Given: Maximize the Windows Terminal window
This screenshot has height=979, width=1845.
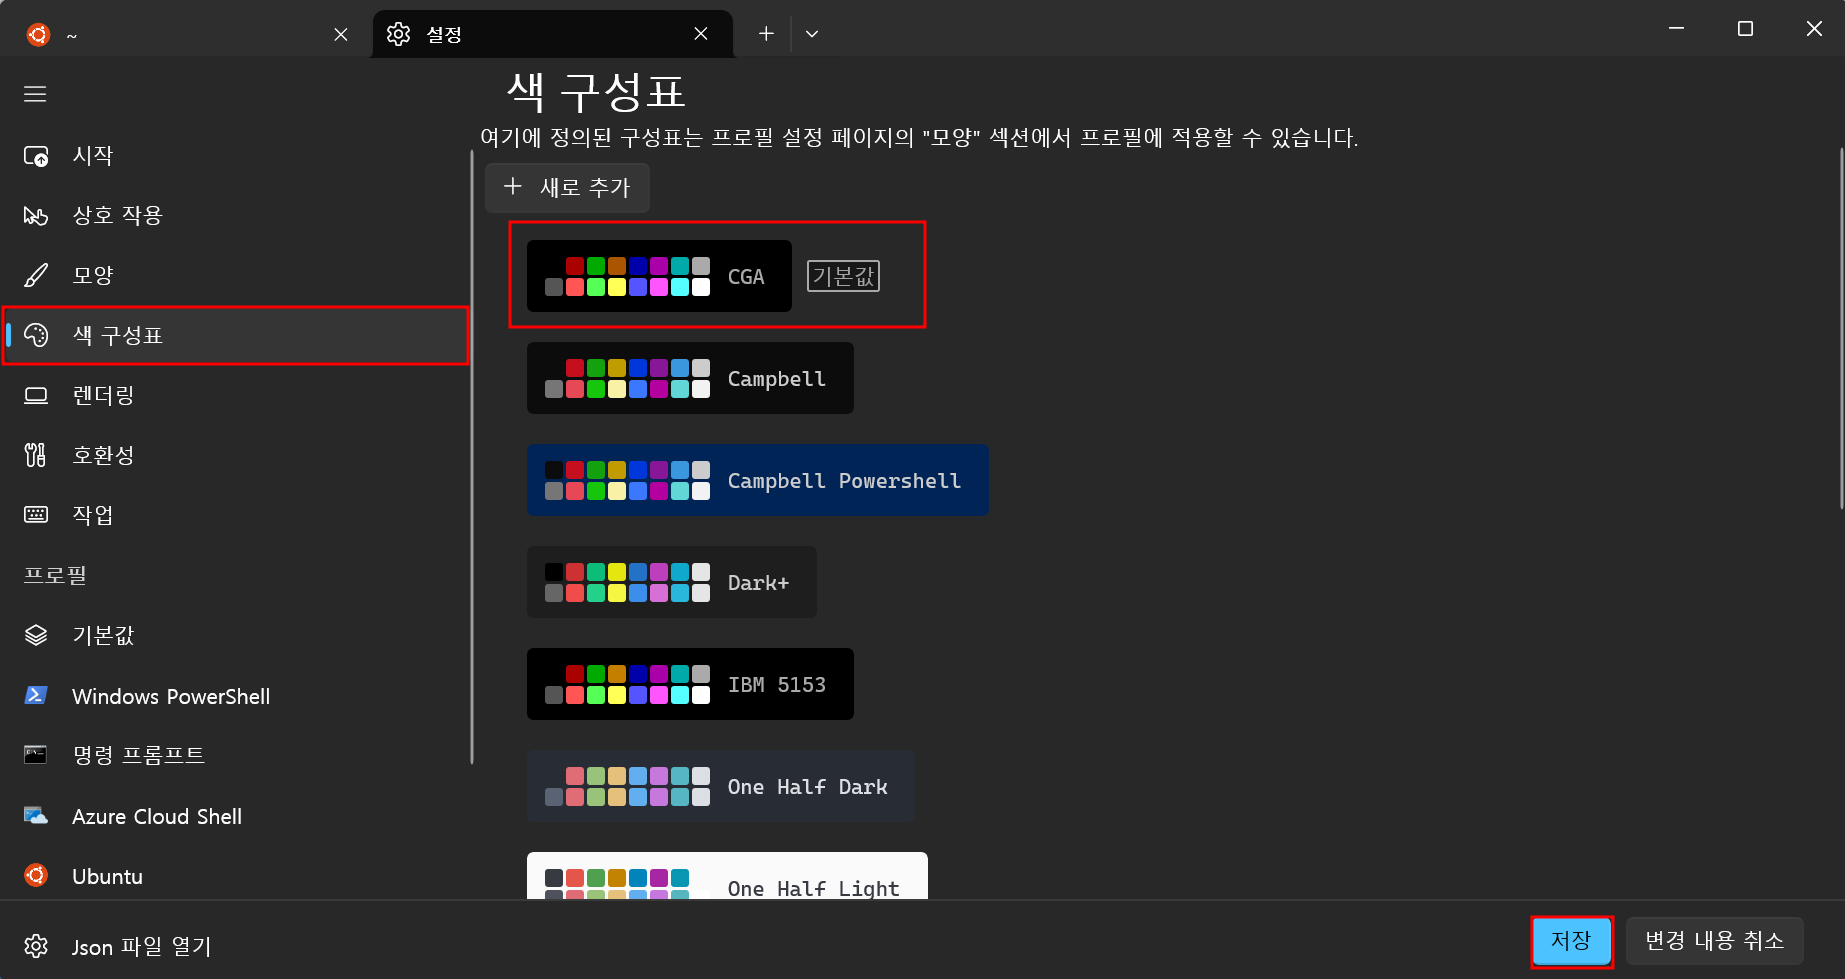Looking at the screenshot, I should (x=1745, y=29).
